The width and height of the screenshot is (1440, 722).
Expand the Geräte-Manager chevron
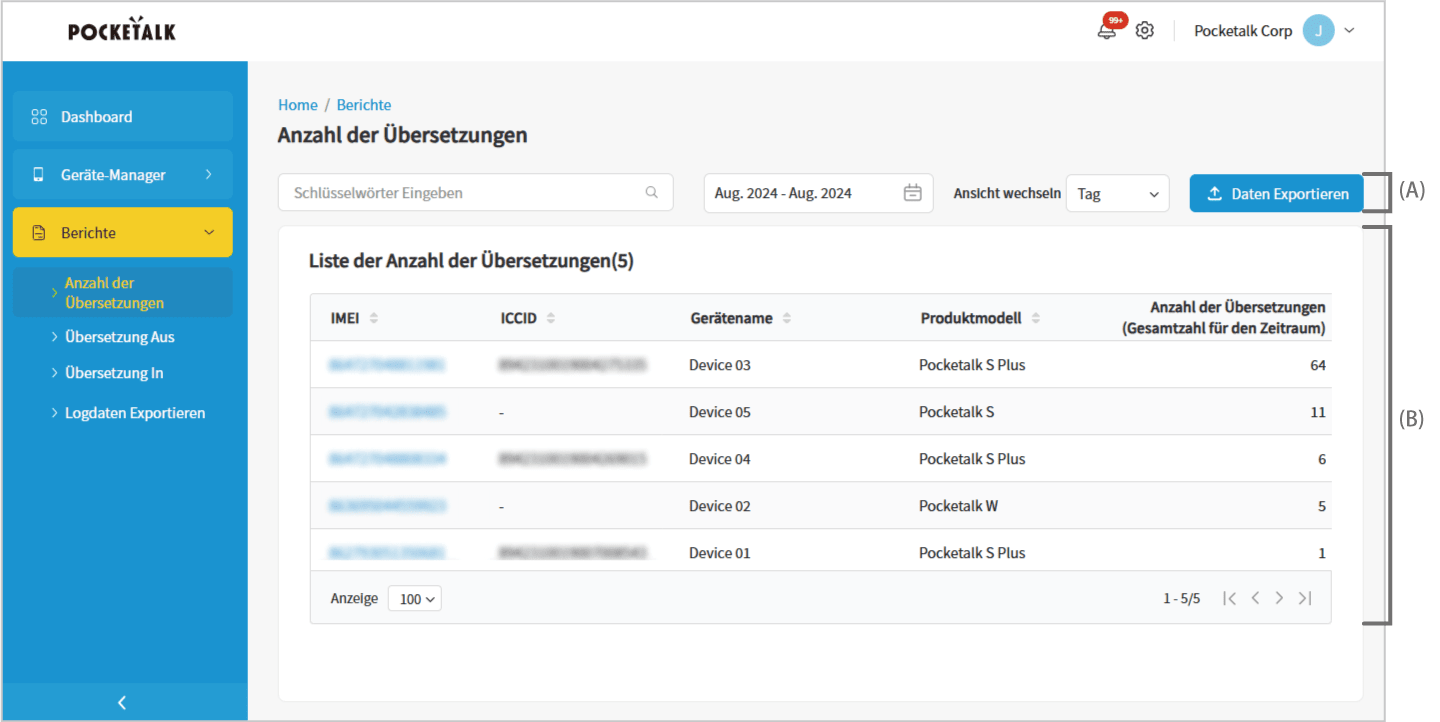click(209, 174)
